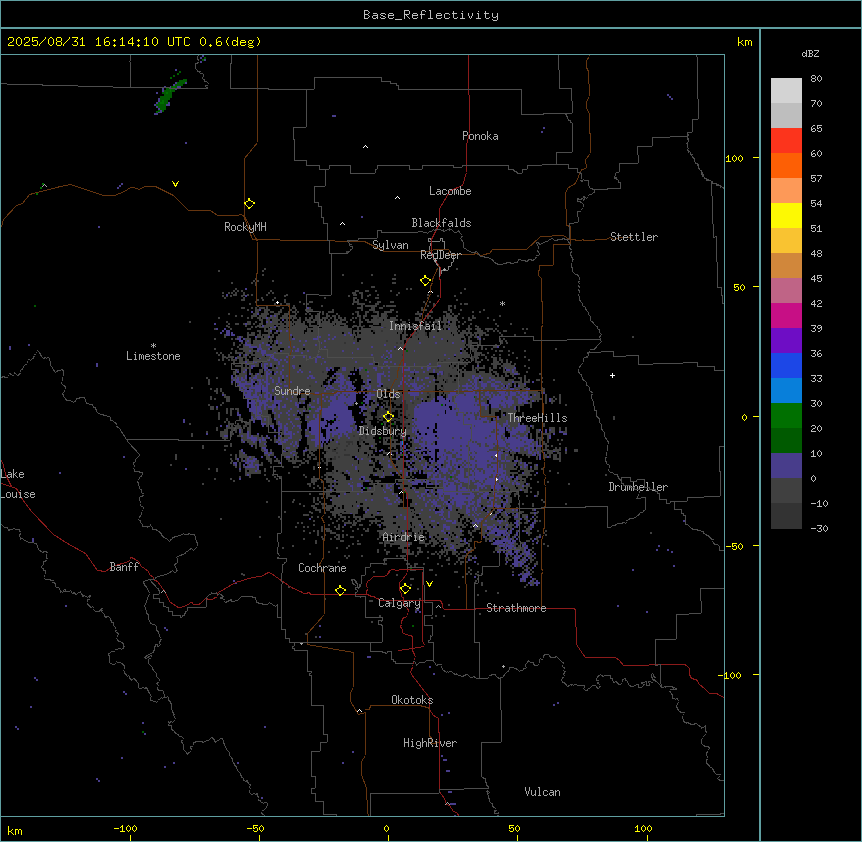Click the yellow diamond marker above RockyMH
This screenshot has height=842, width=862.
(250, 204)
